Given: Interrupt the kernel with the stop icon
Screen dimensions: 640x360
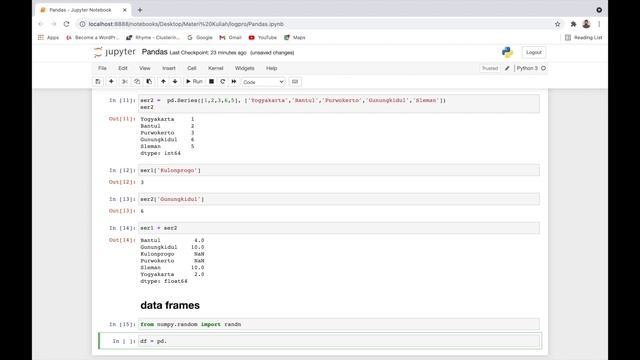Looking at the screenshot, I should (x=211, y=82).
